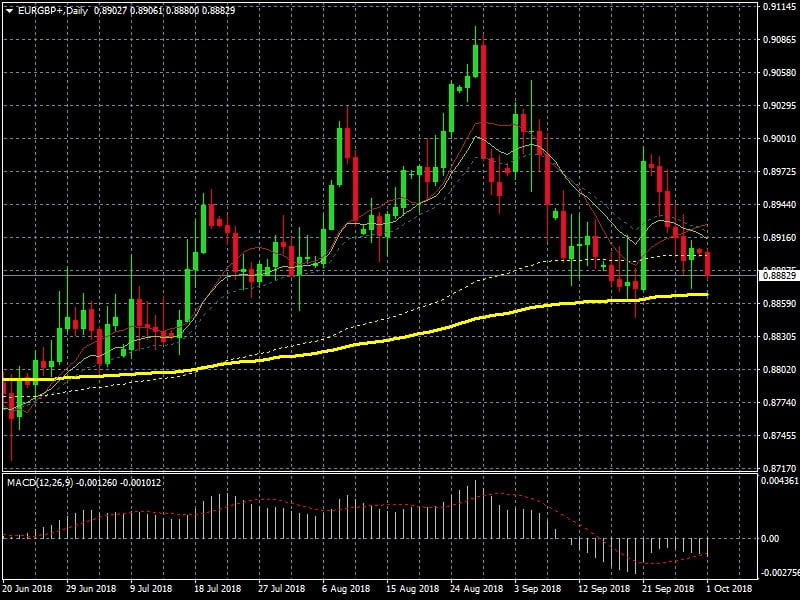Click the 0.88590 price scale label
Viewport: 800px width, 600px height.
click(778, 303)
